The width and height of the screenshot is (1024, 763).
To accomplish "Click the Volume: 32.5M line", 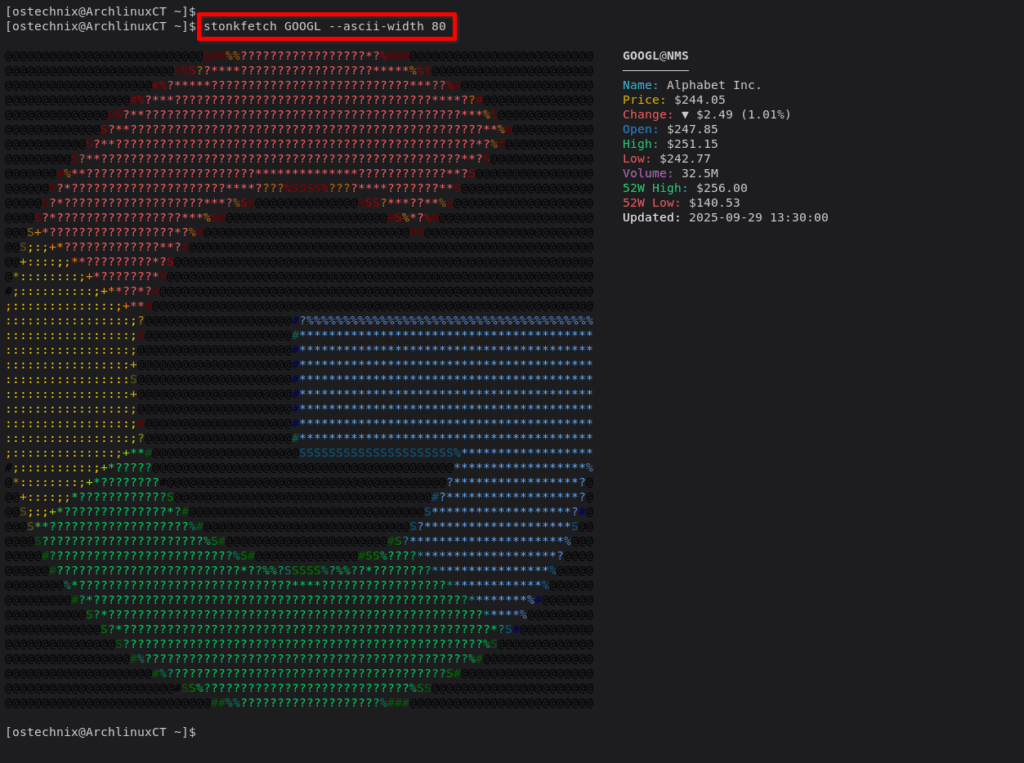I will pyautogui.click(x=670, y=174).
